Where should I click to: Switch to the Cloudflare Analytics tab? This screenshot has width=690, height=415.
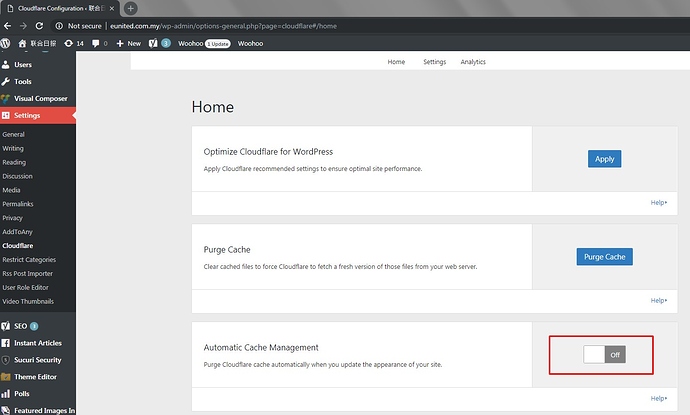473,62
